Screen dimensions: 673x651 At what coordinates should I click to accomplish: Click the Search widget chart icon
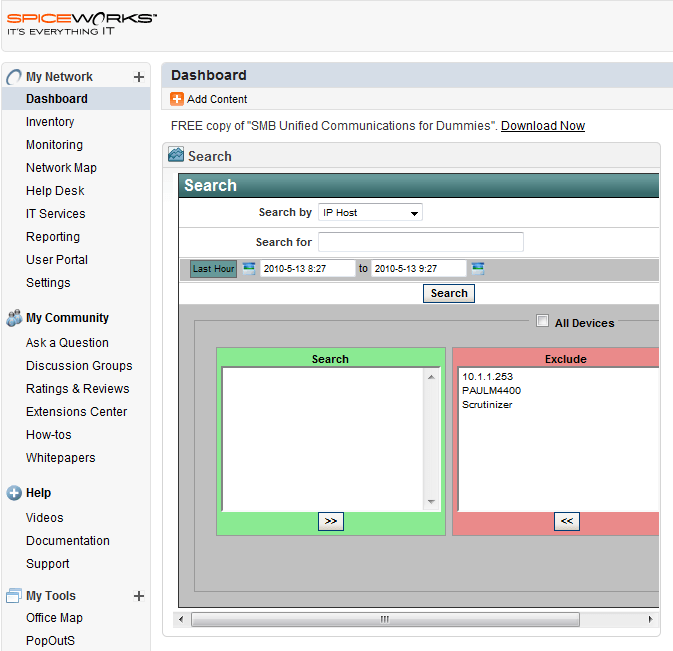pyautogui.click(x=176, y=154)
